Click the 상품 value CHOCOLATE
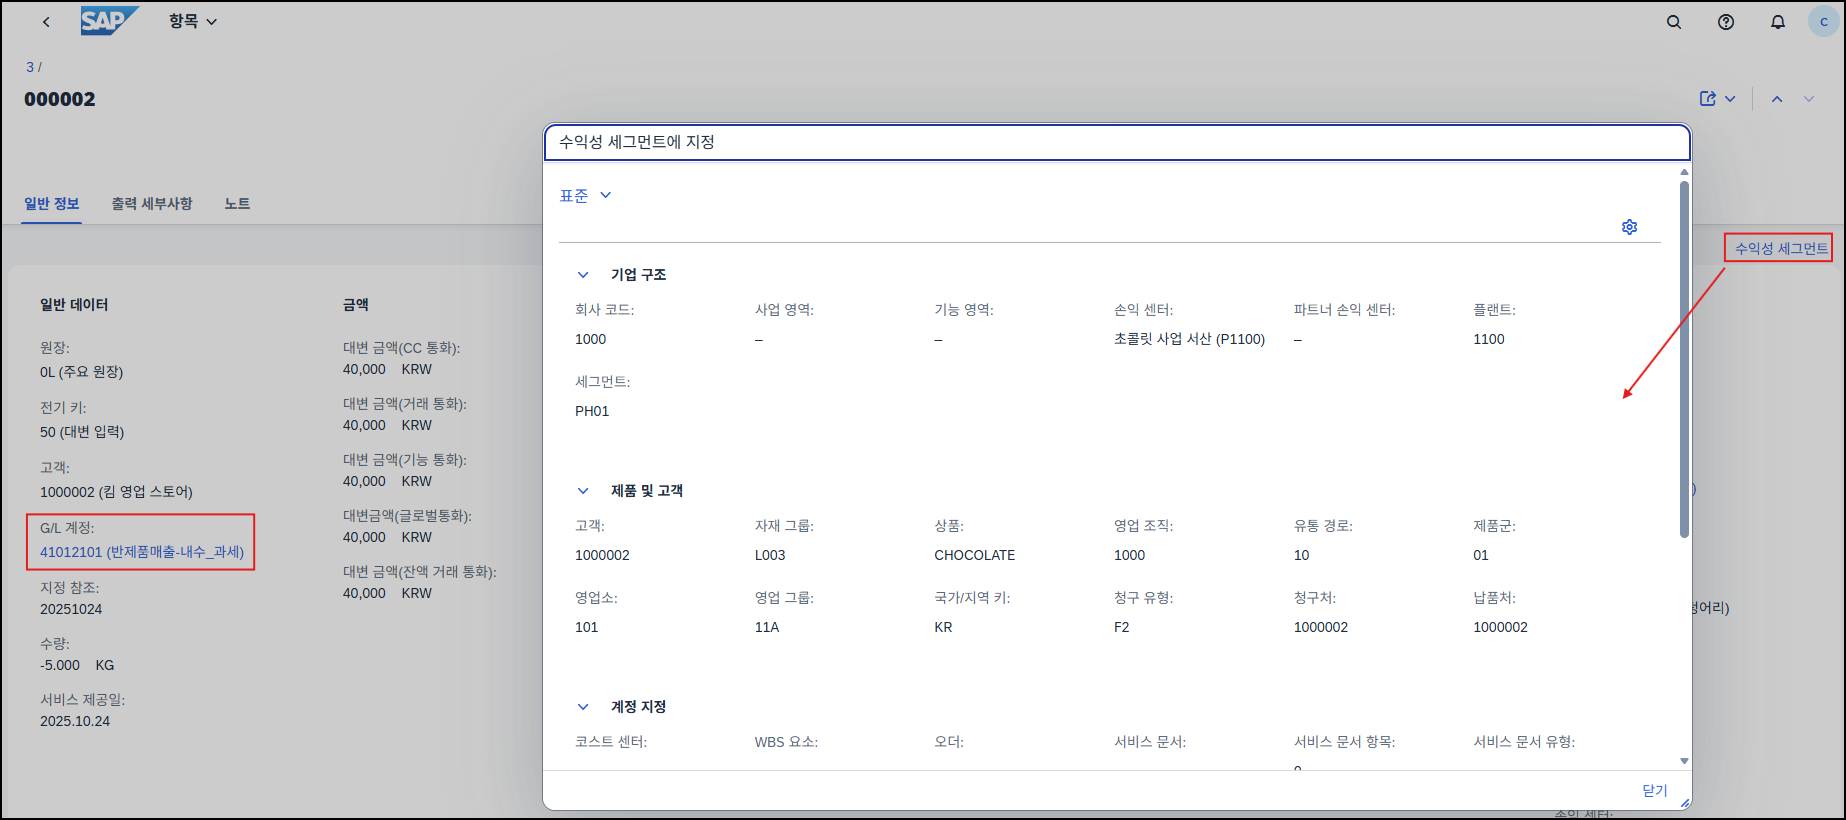 [975, 555]
